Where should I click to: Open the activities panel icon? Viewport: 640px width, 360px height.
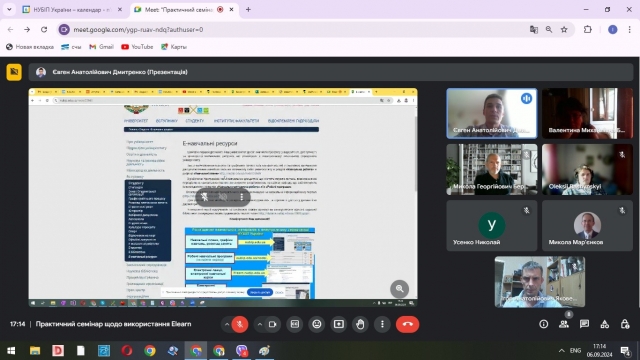point(605,324)
